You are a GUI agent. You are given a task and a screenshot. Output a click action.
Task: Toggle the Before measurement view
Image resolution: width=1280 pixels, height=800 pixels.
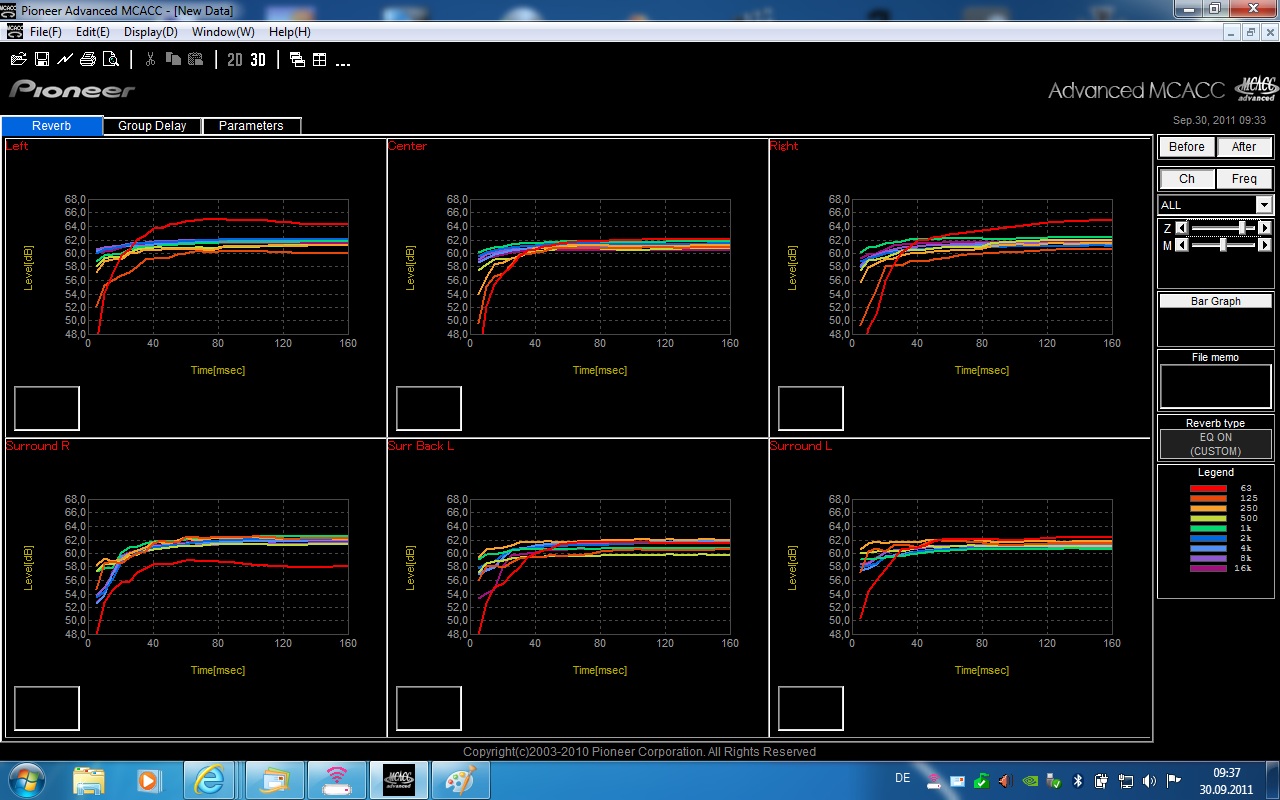coord(1187,147)
